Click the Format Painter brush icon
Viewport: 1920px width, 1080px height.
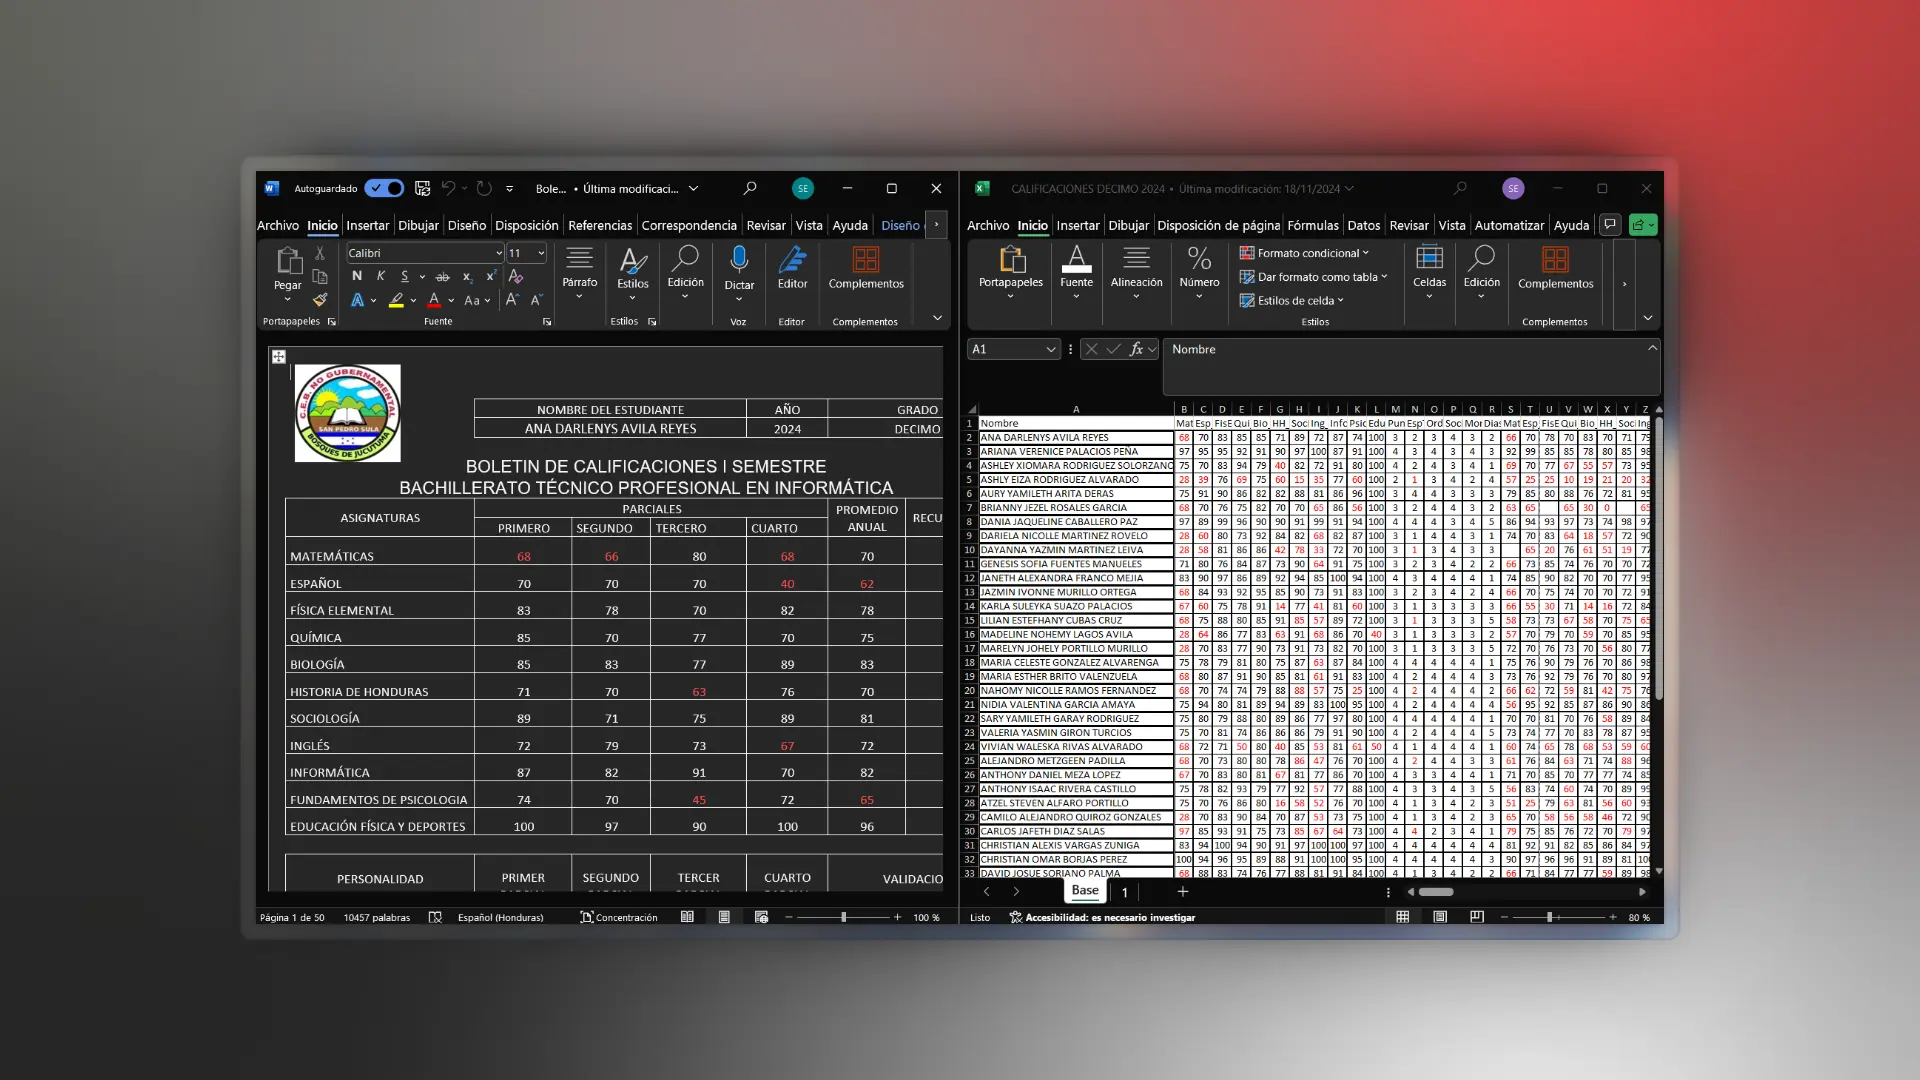tap(320, 300)
